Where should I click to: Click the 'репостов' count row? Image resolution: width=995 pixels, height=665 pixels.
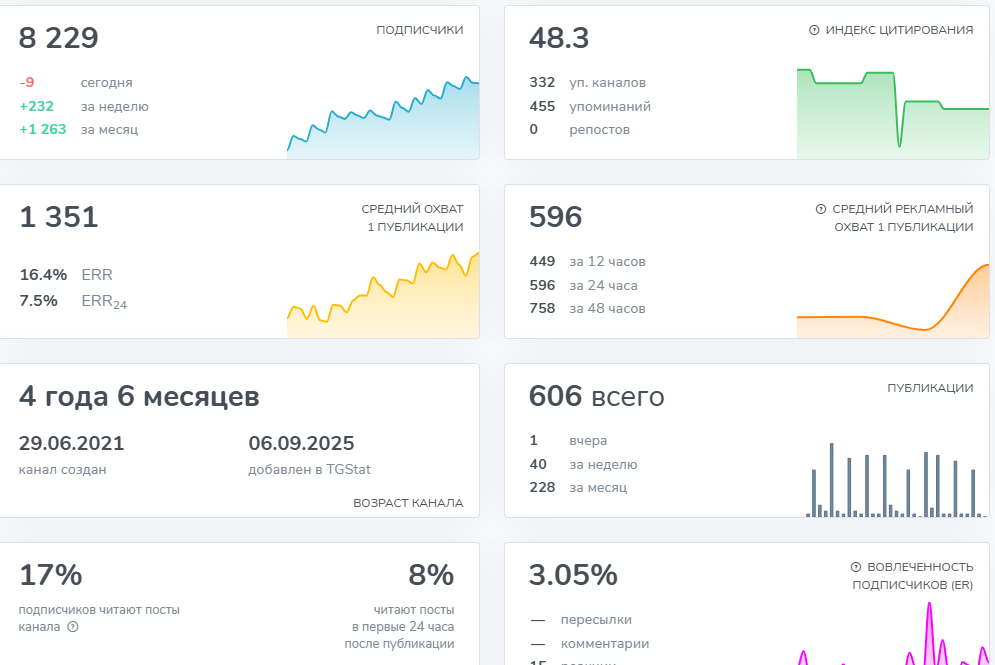tap(580, 129)
